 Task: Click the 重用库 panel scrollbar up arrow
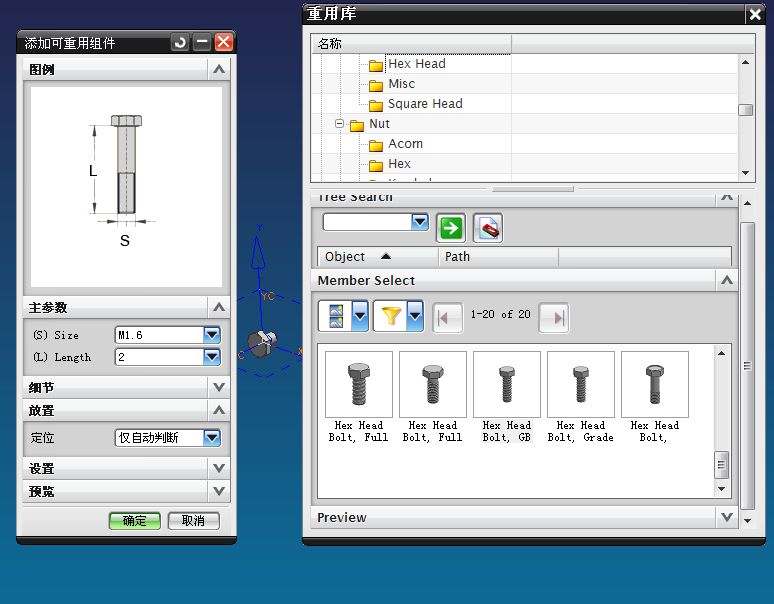coord(747,203)
